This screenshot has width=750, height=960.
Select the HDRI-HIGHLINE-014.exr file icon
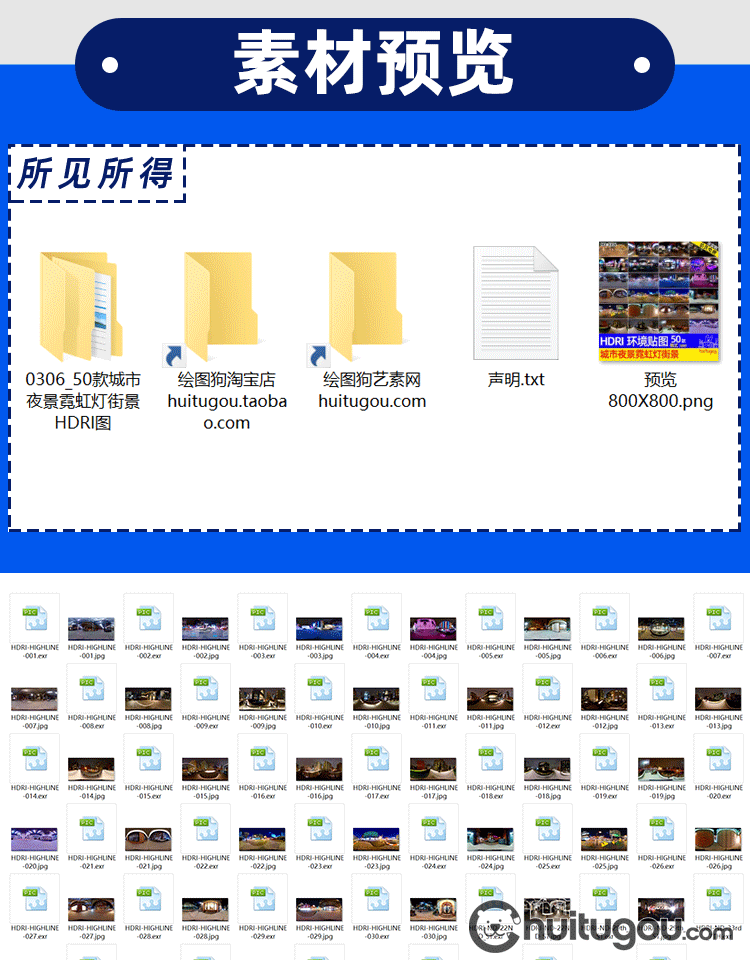(35, 758)
